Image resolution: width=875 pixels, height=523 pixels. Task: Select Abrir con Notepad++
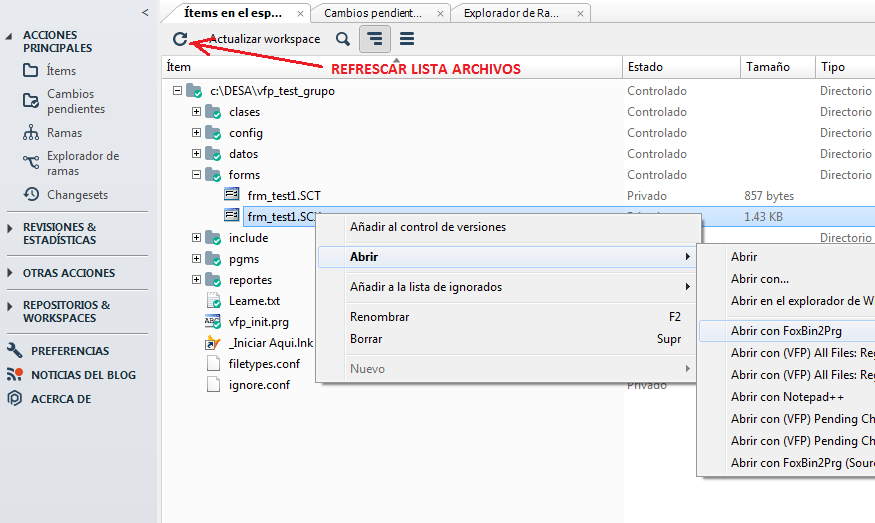pyautogui.click(x=787, y=397)
